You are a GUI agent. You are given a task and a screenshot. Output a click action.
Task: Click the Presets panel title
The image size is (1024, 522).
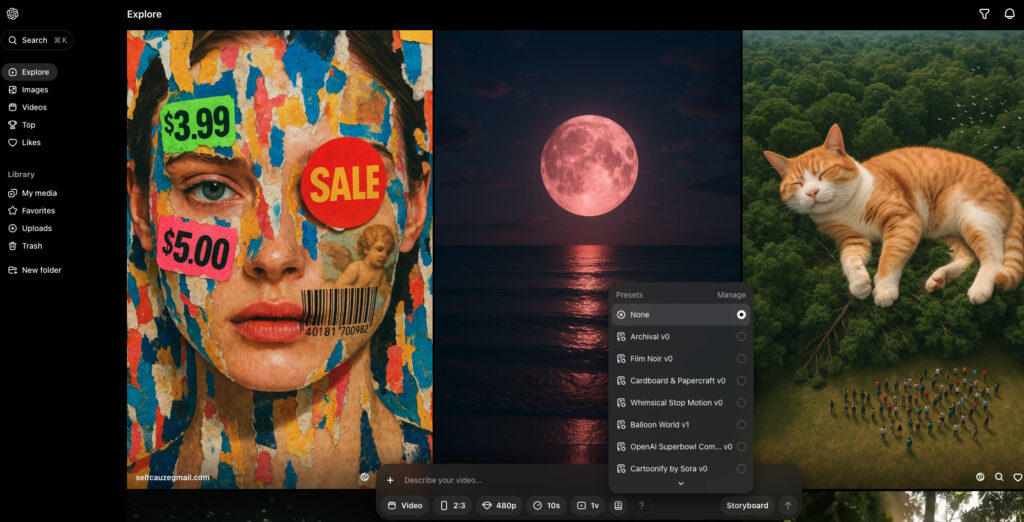coord(629,295)
